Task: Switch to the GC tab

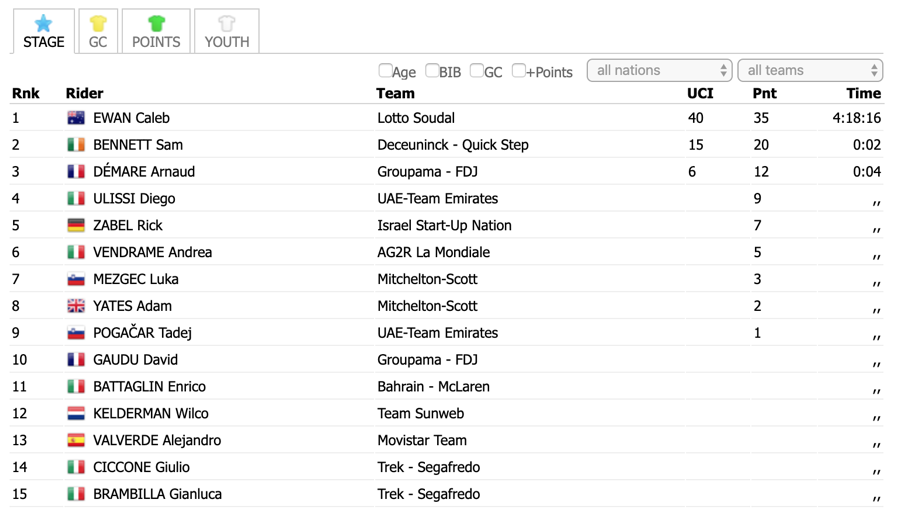Action: point(98,32)
